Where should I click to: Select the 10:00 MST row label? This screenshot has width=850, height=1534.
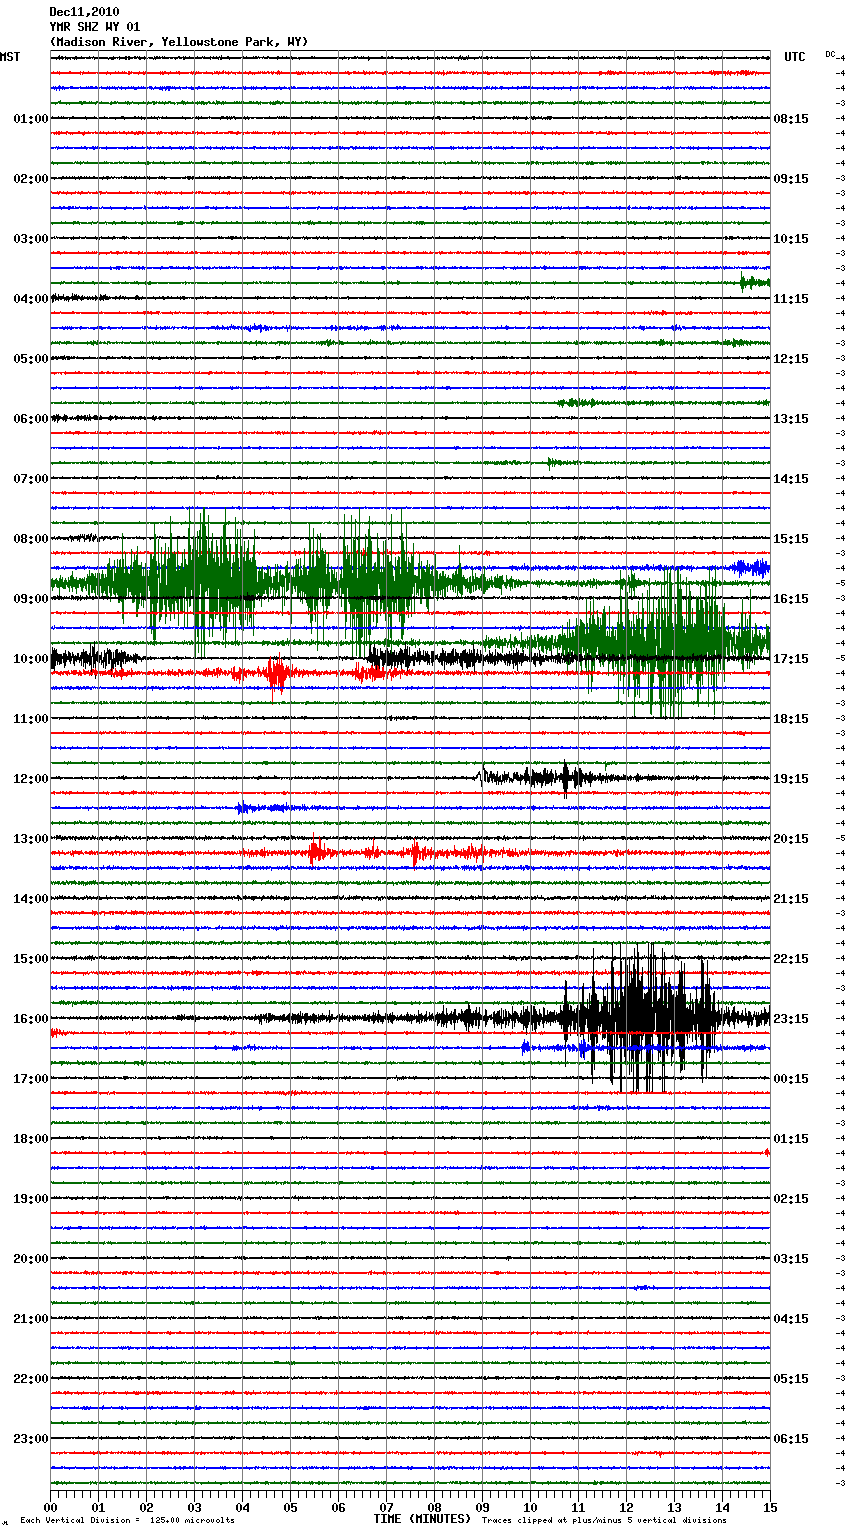pos(30,659)
